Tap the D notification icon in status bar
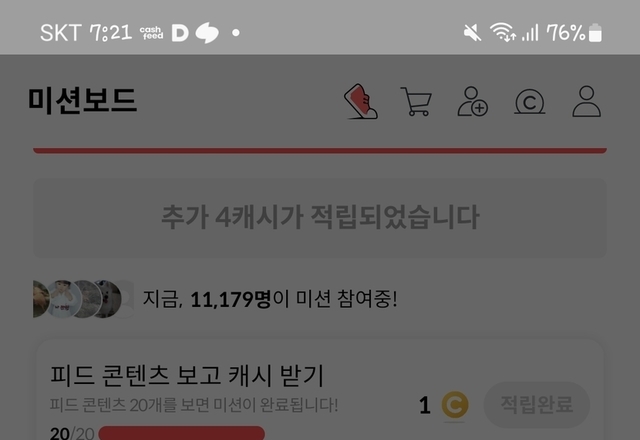Viewport: 640px width, 440px height. pos(180,33)
